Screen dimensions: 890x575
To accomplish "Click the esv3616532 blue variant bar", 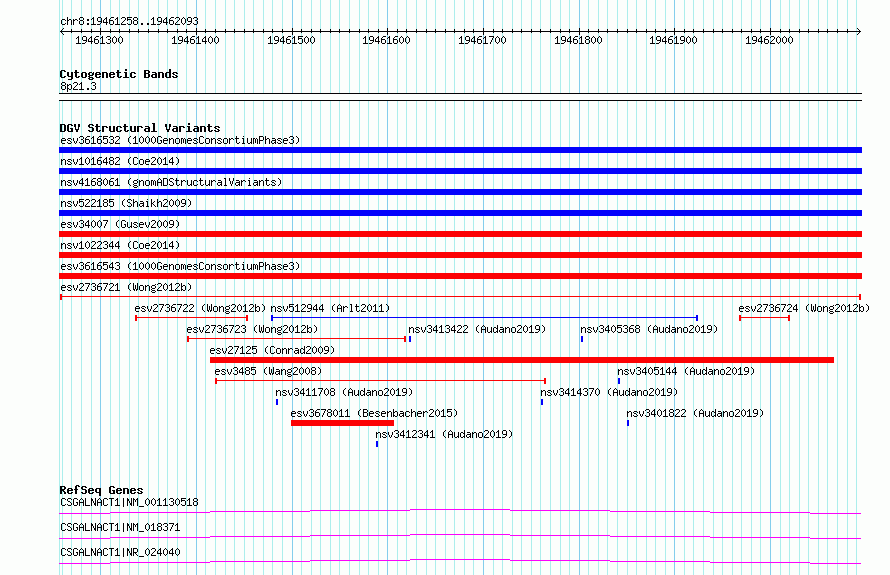I will (x=460, y=150).
